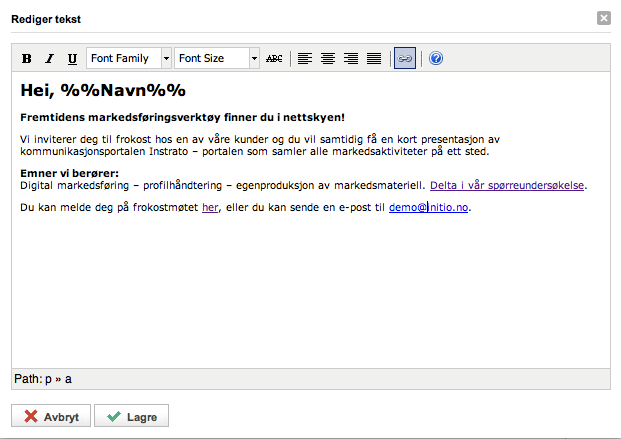
Task: Select the 'a' element in Path bar
Action: point(69,379)
